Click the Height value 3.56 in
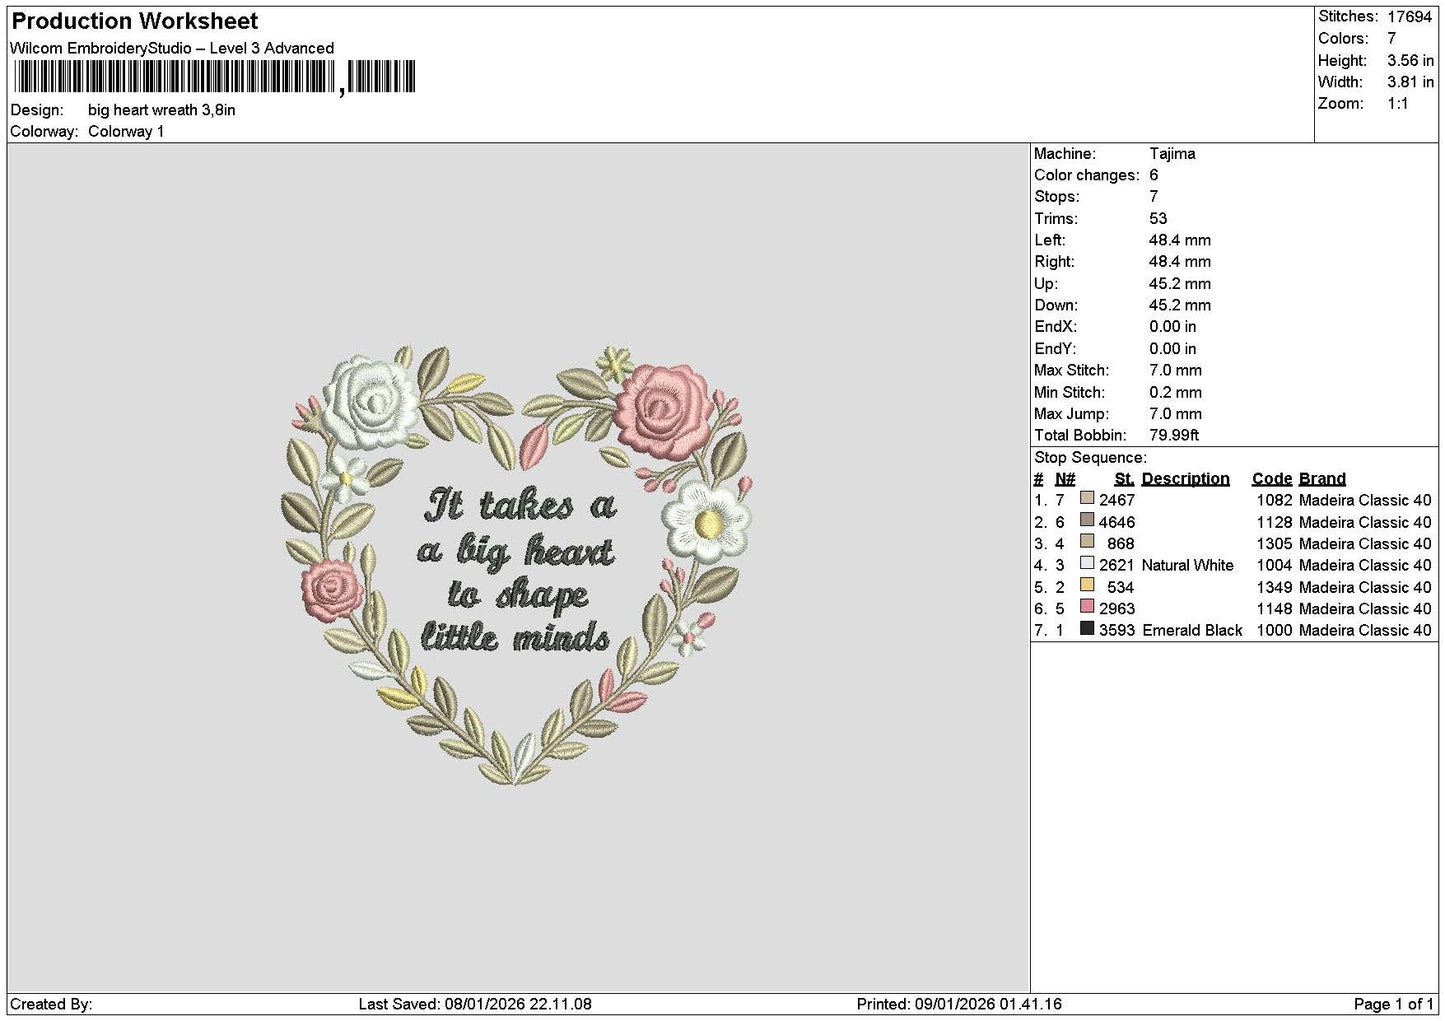1445x1021 pixels. pyautogui.click(x=1410, y=60)
